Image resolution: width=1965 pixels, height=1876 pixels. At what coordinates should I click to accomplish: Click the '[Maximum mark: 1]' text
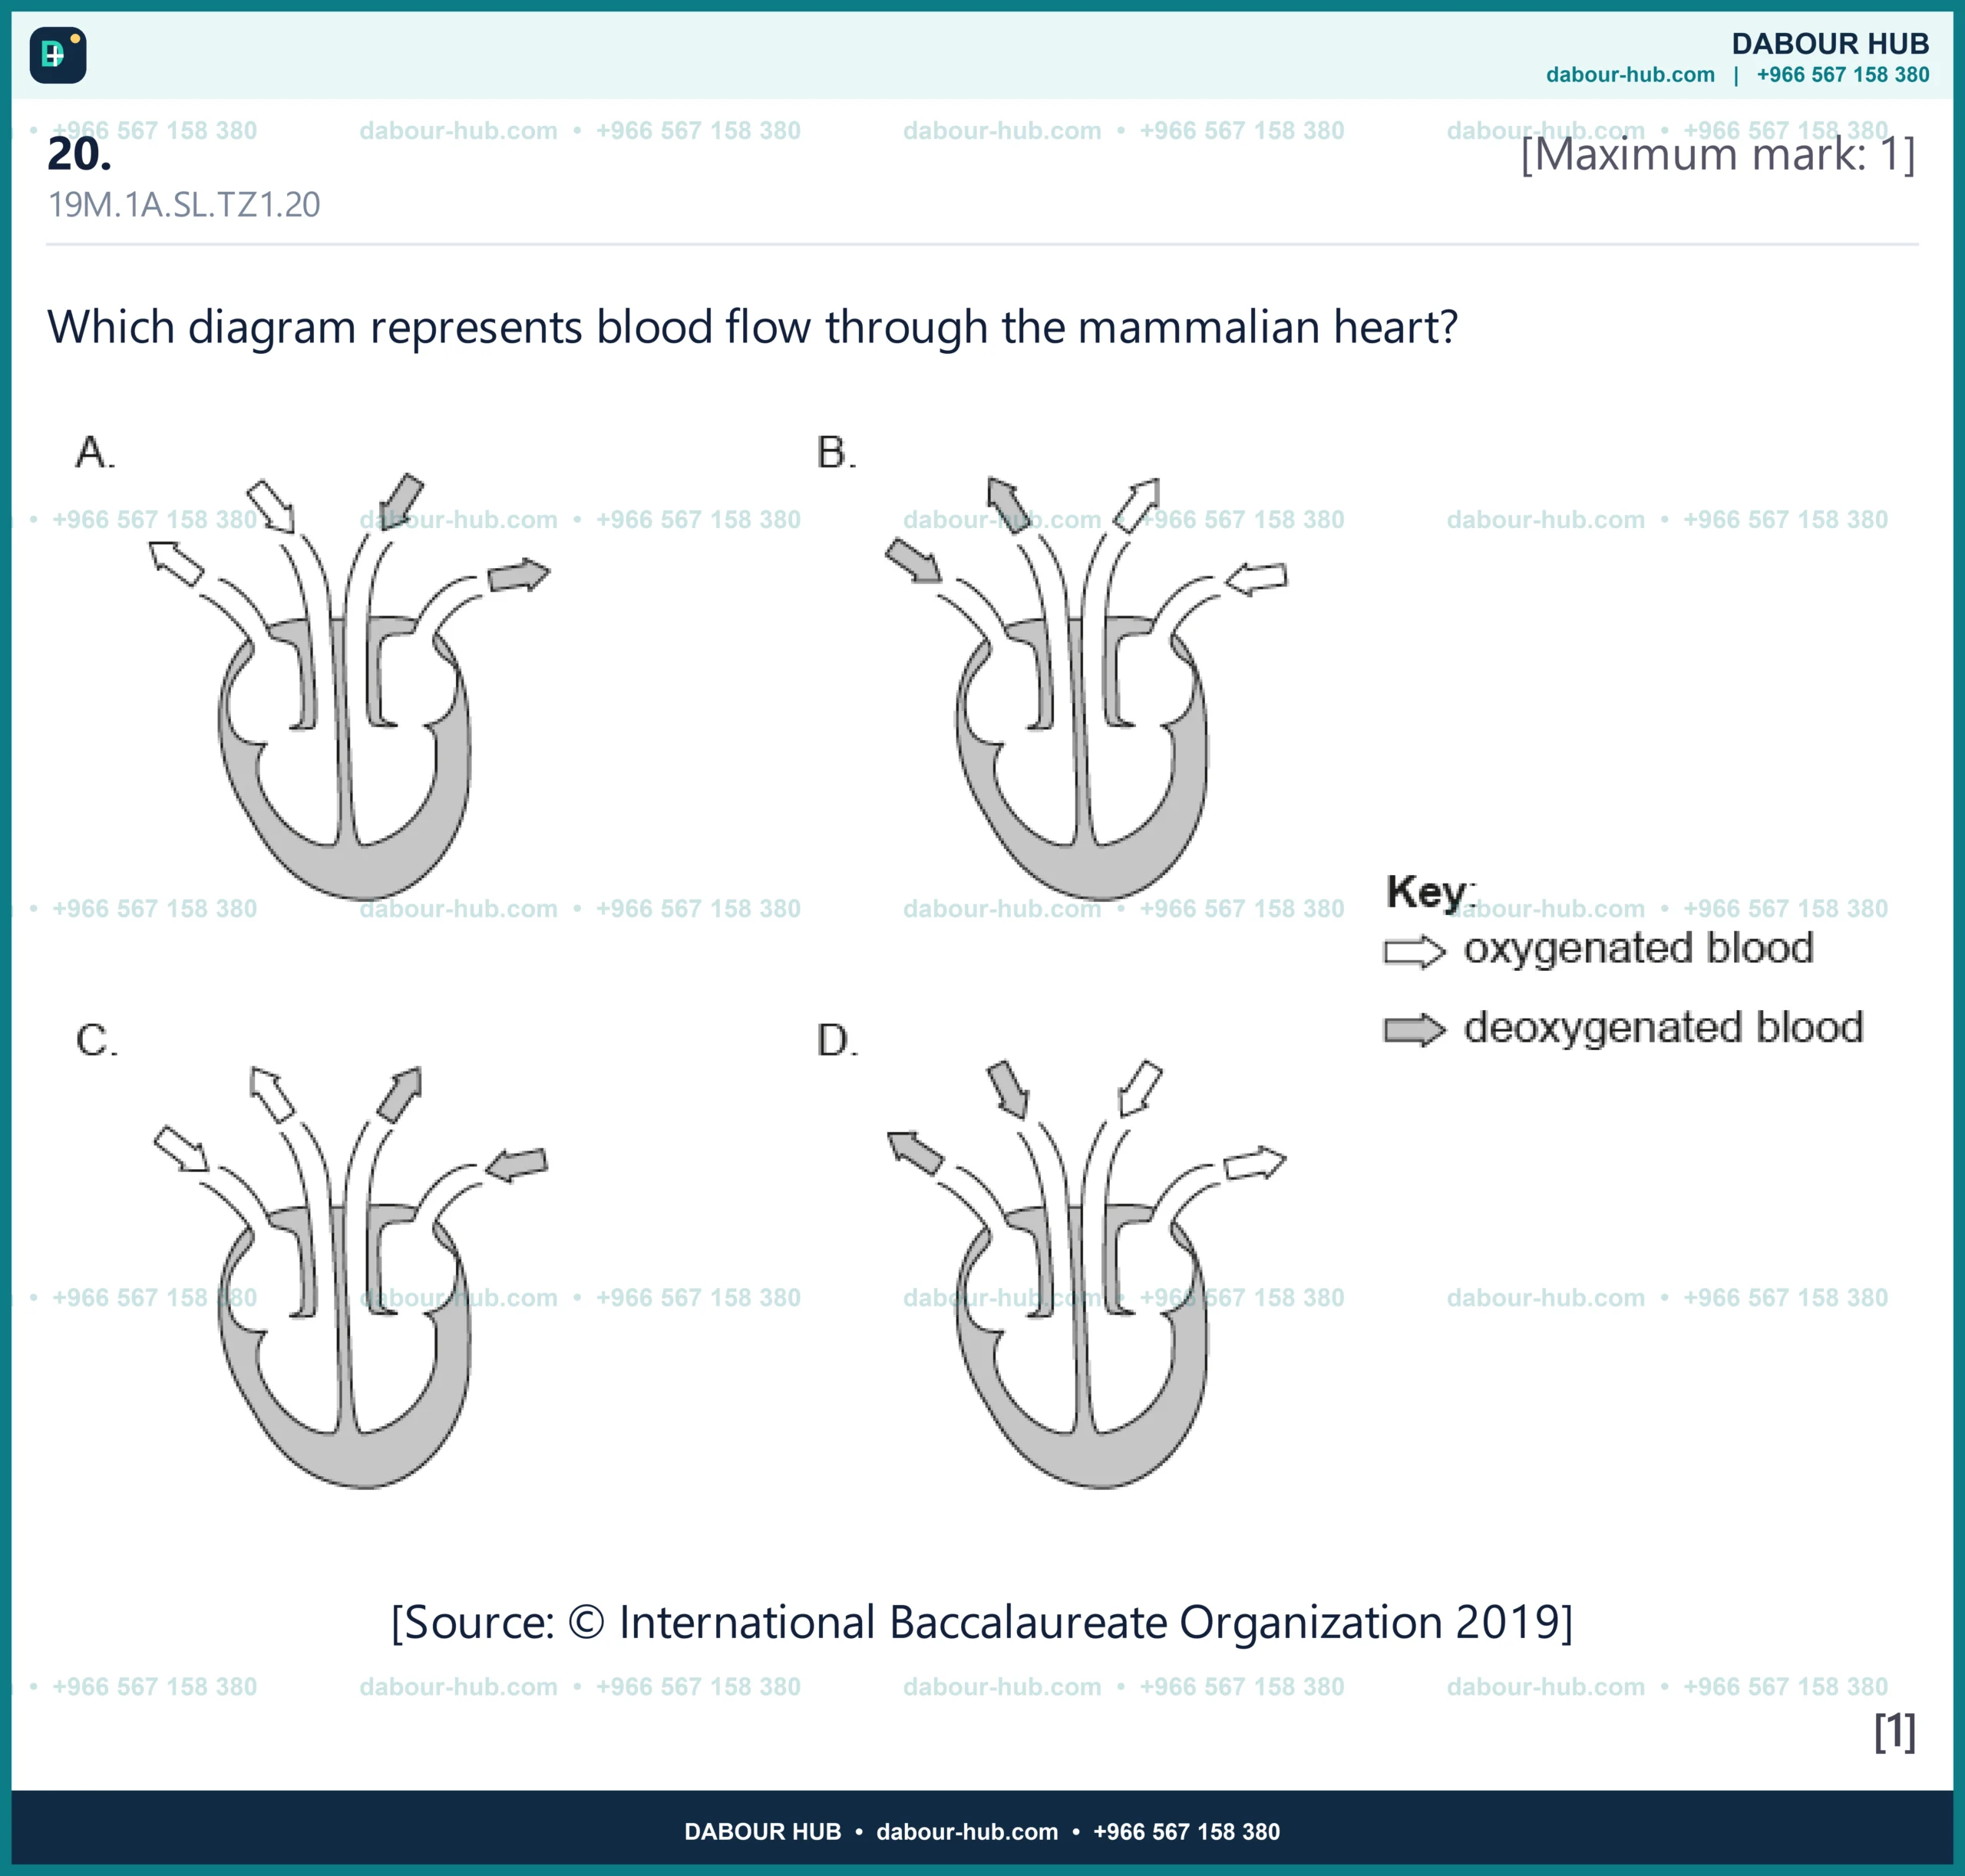point(1718,154)
